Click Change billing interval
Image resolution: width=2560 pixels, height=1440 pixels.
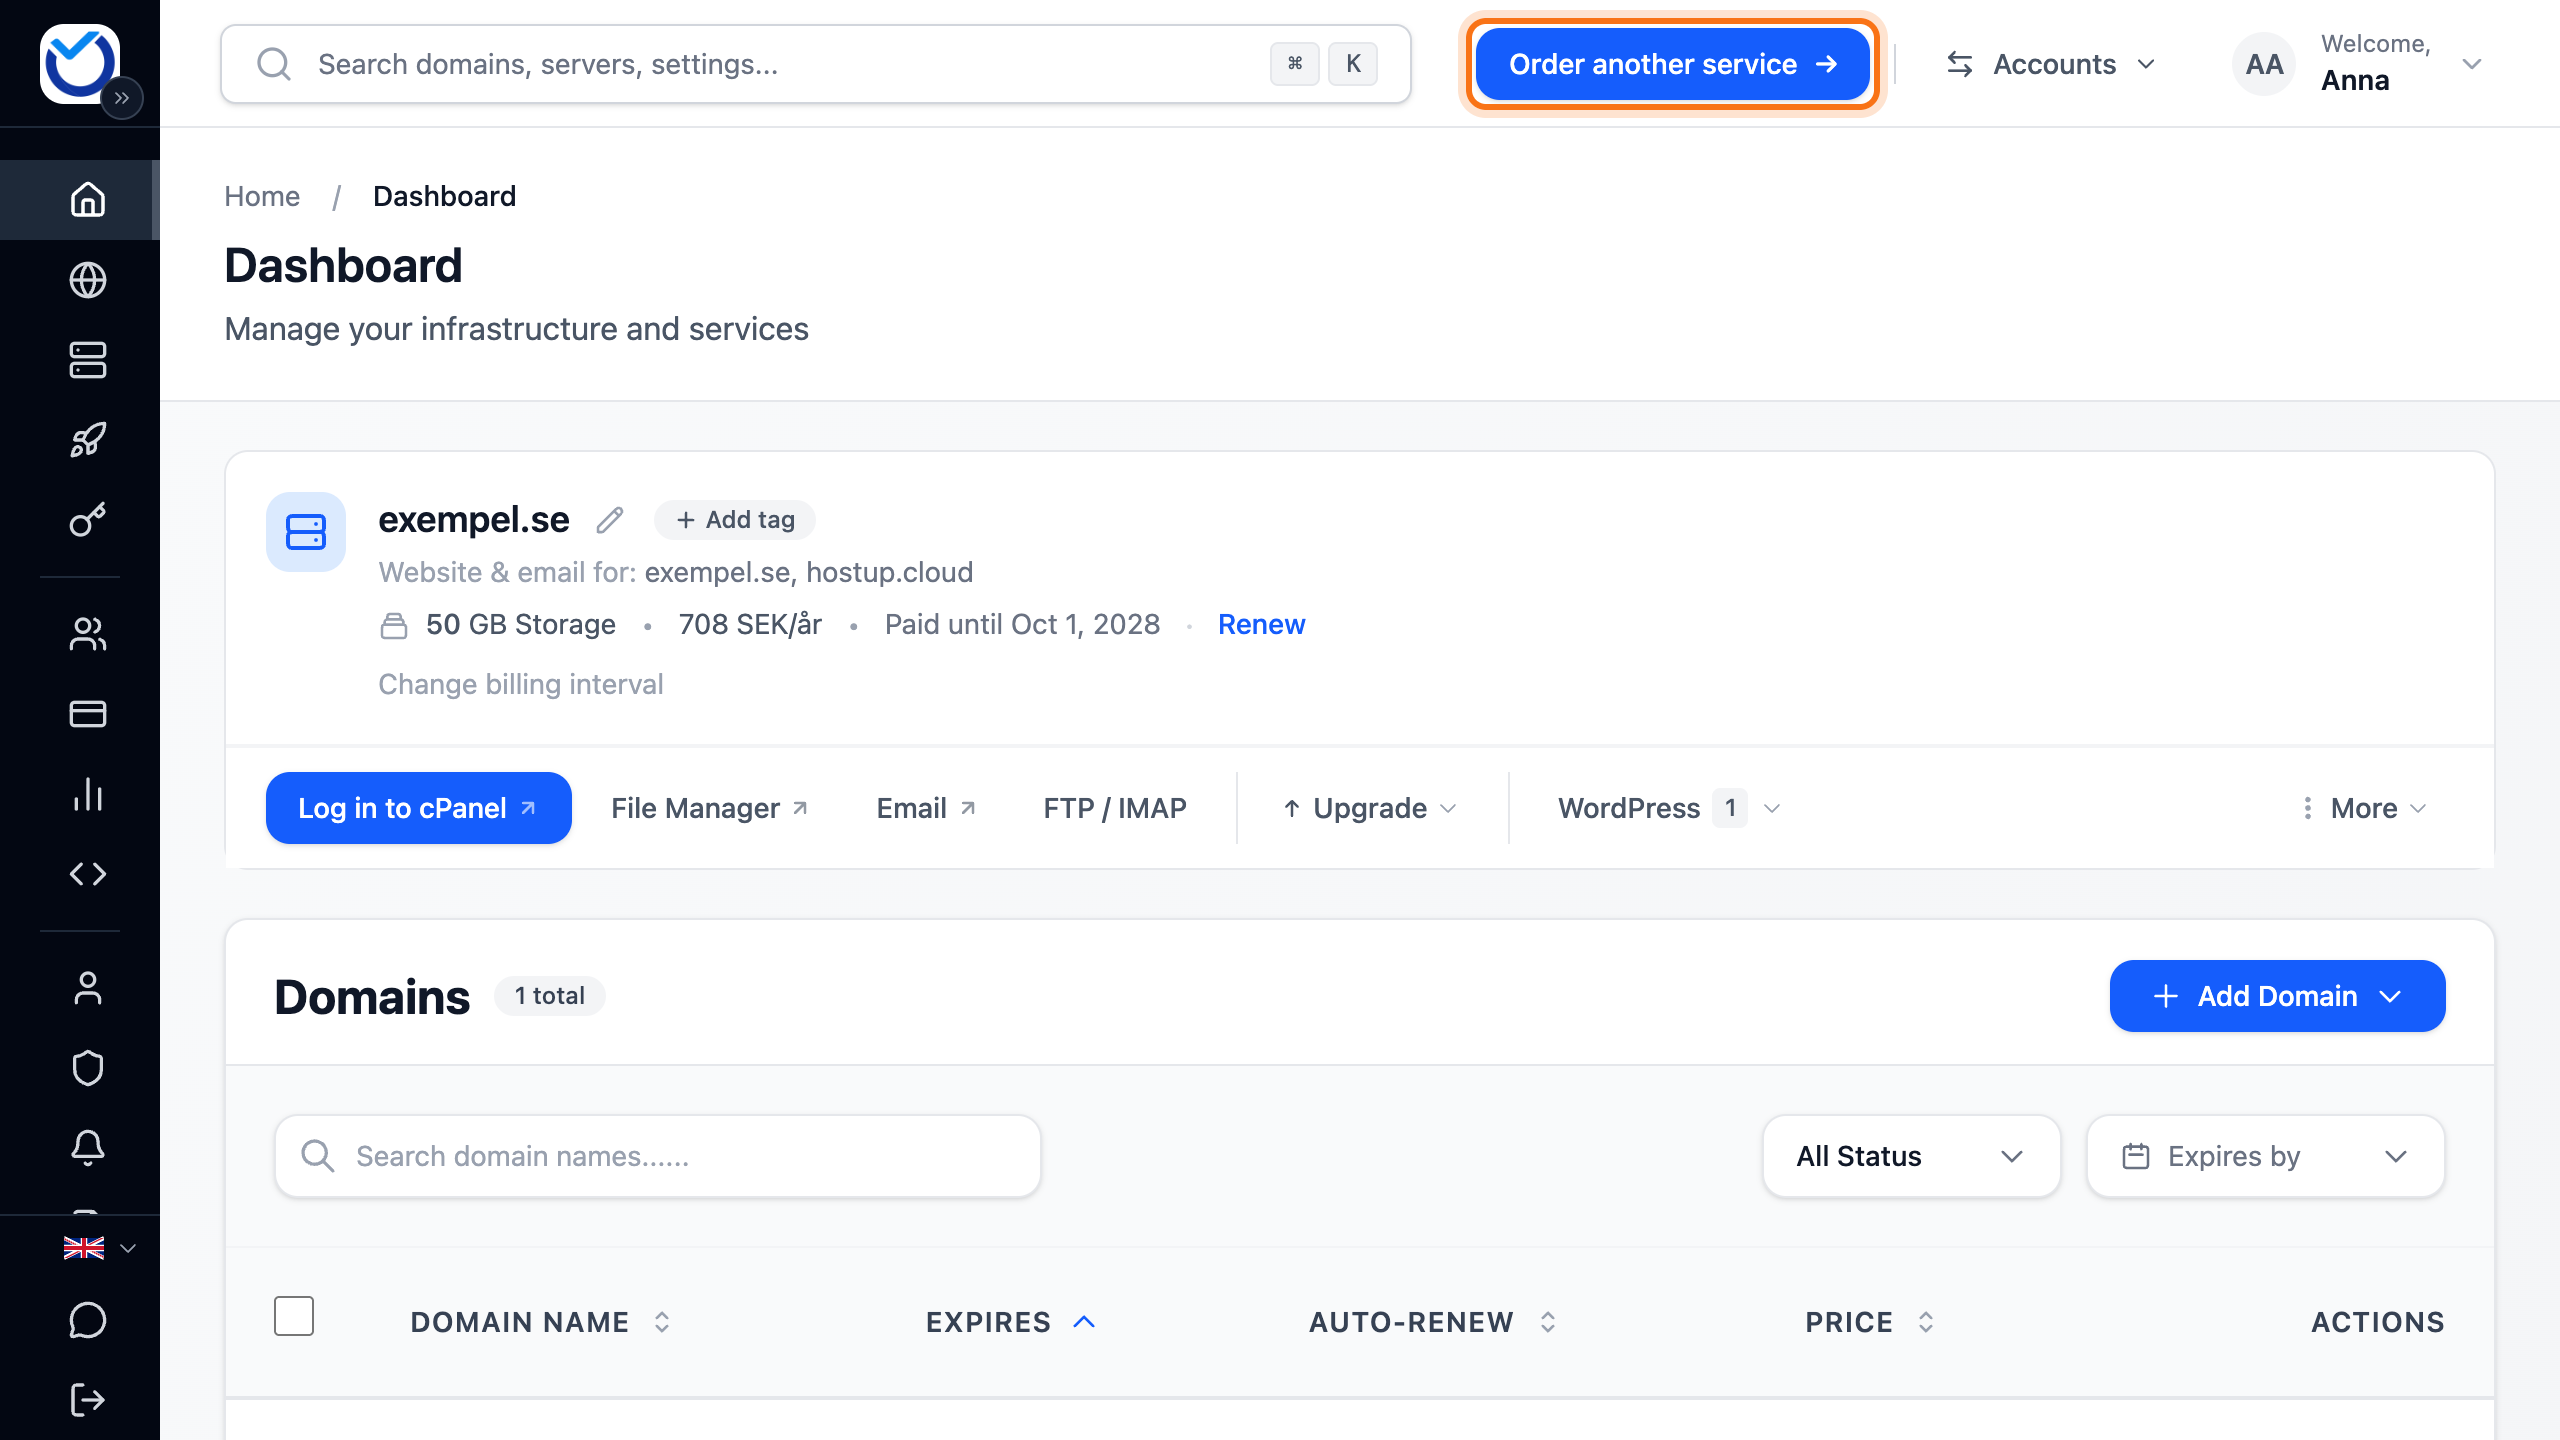tap(521, 684)
